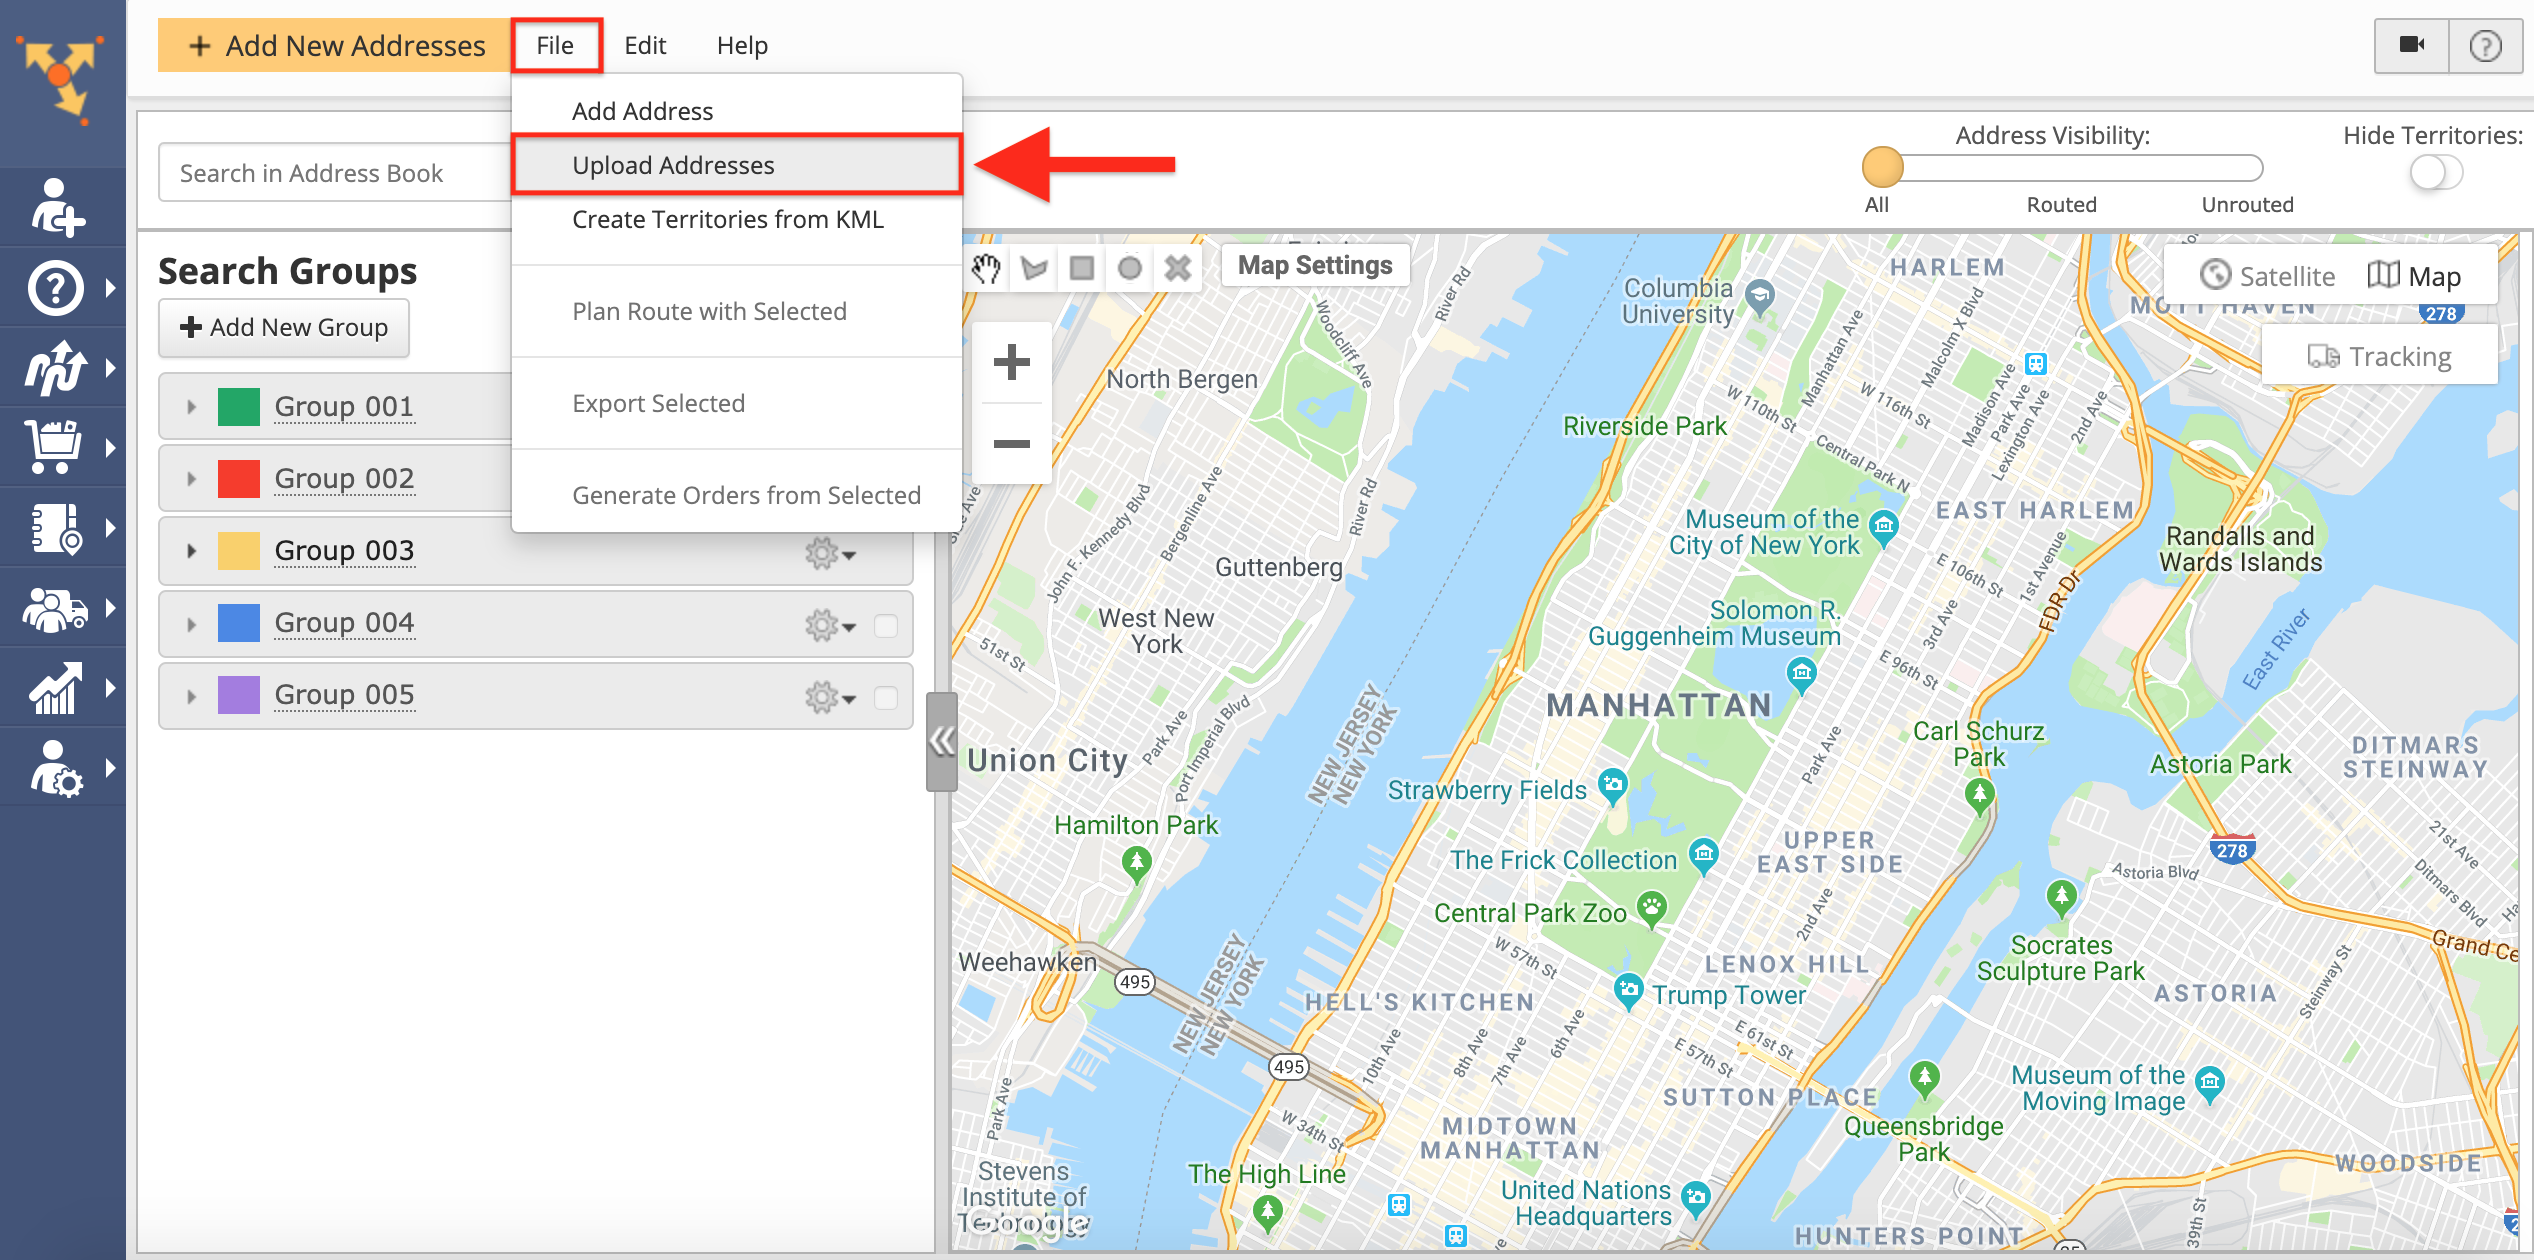Expand Group 005 tree arrow
This screenshot has width=2534, height=1260.
(191, 697)
